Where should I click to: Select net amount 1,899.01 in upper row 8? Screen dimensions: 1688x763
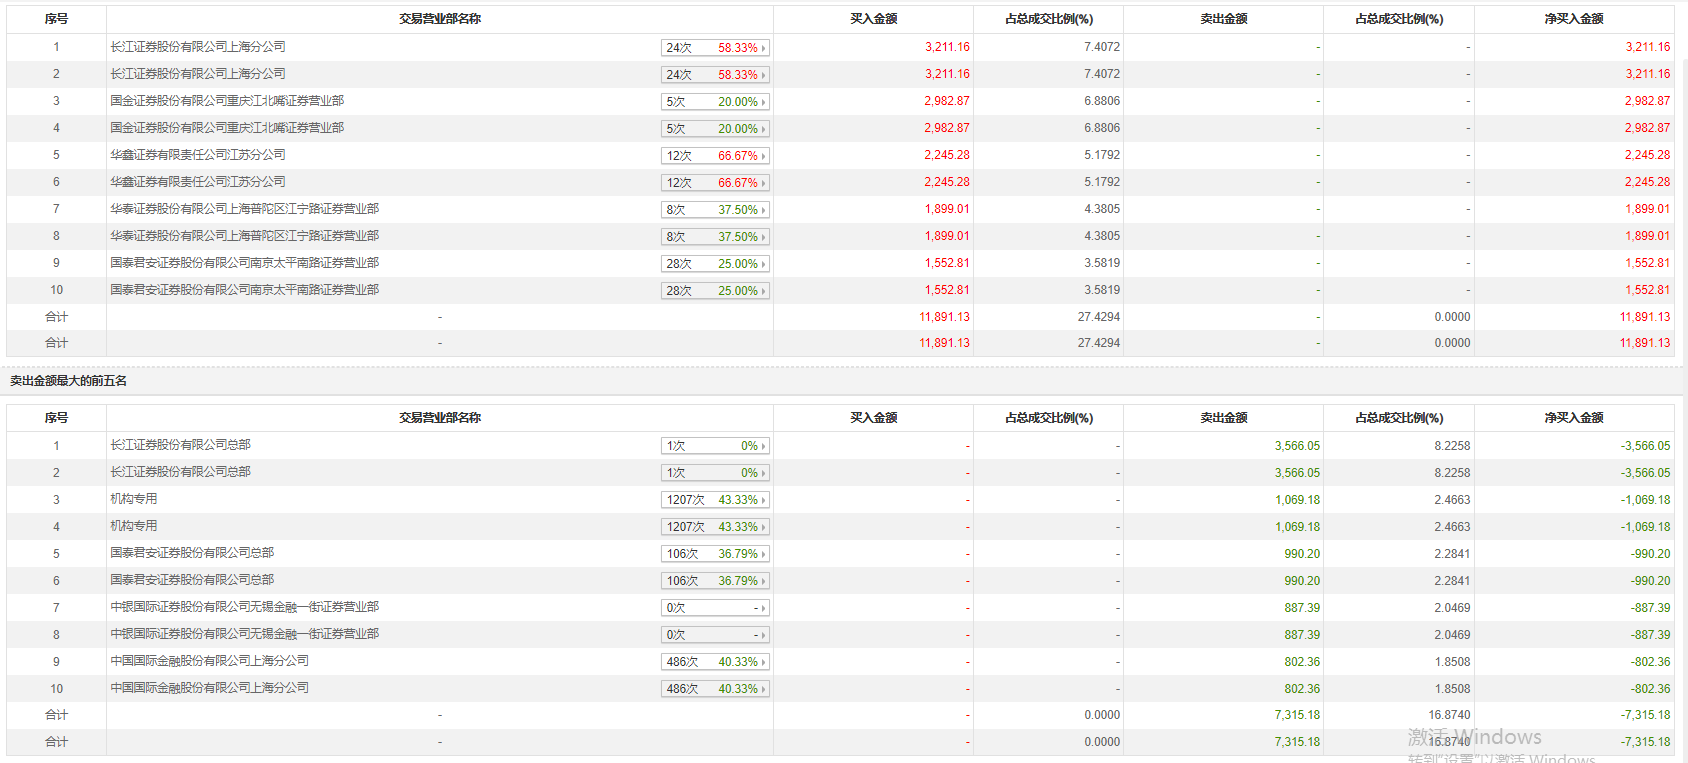tap(1647, 236)
